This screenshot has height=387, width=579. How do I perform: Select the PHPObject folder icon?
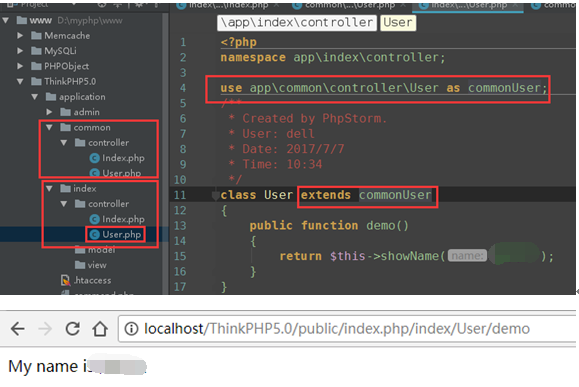click(x=36, y=66)
